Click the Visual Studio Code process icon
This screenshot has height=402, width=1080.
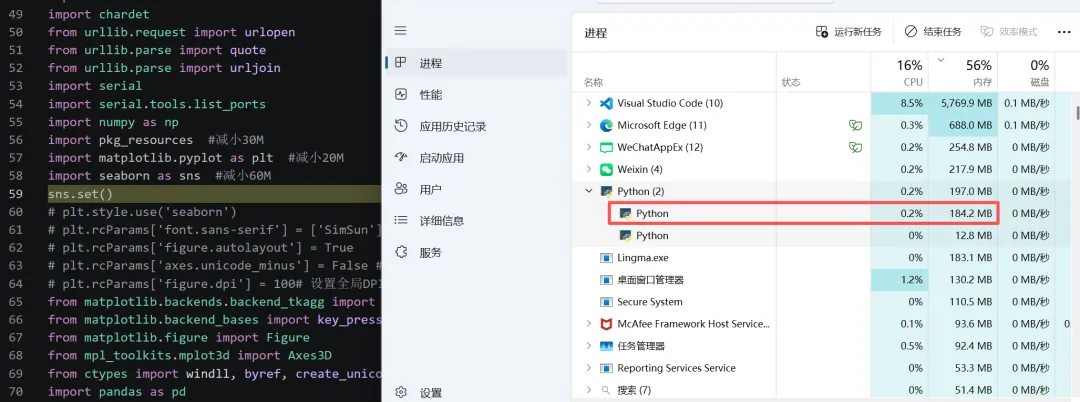pos(605,103)
